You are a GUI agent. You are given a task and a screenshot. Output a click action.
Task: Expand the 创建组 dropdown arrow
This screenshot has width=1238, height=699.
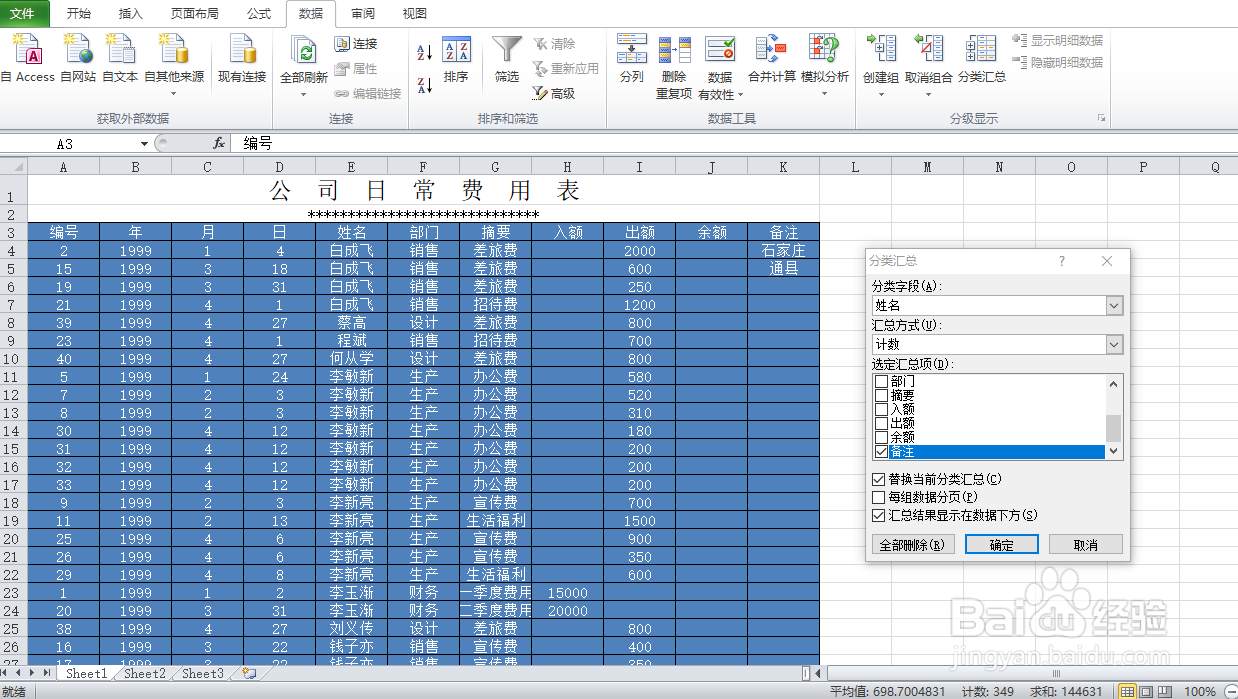(881, 94)
